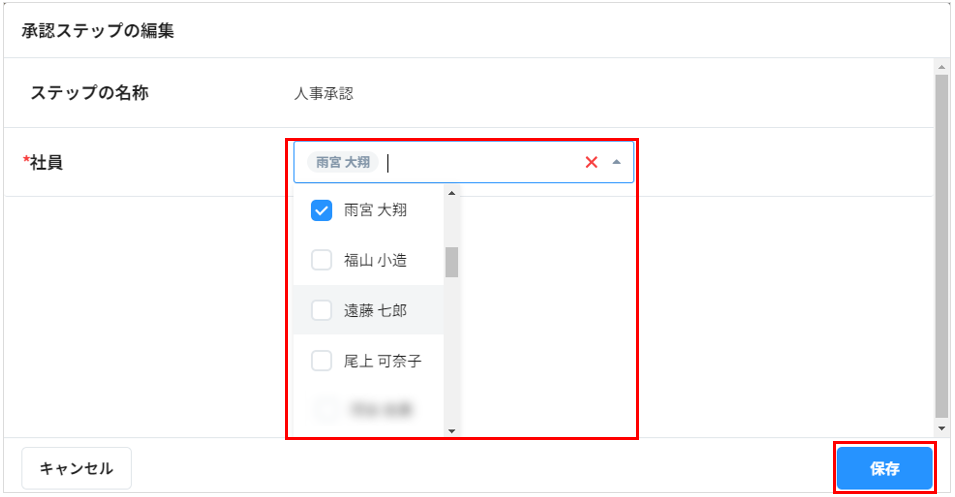
Task: Click the 人事承認 step name value
Action: tap(323, 94)
